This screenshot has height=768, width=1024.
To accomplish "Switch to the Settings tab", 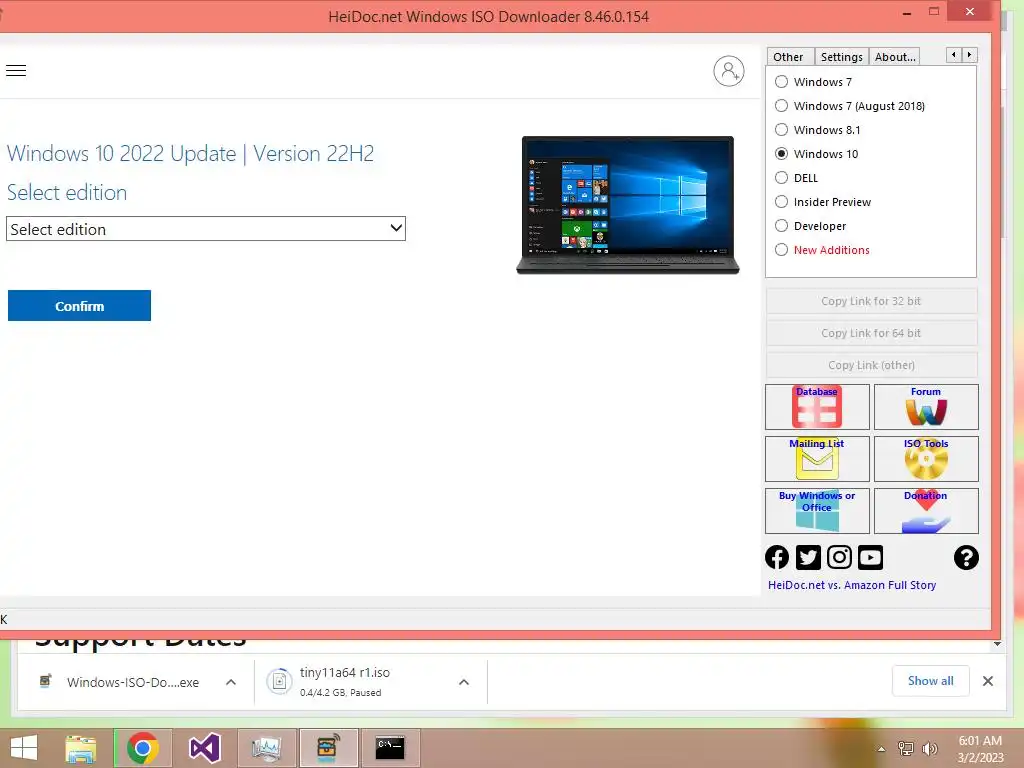I will [x=841, y=57].
